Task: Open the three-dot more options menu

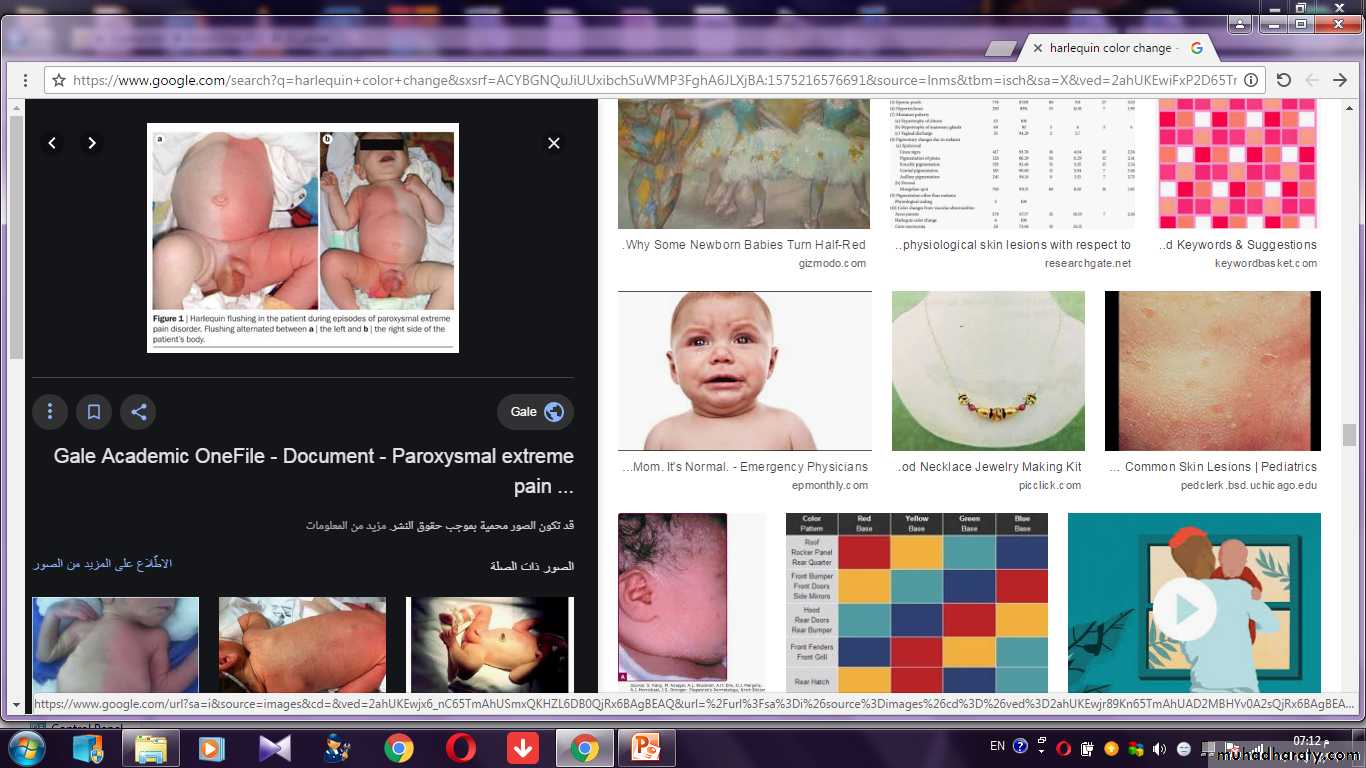Action: 50,411
